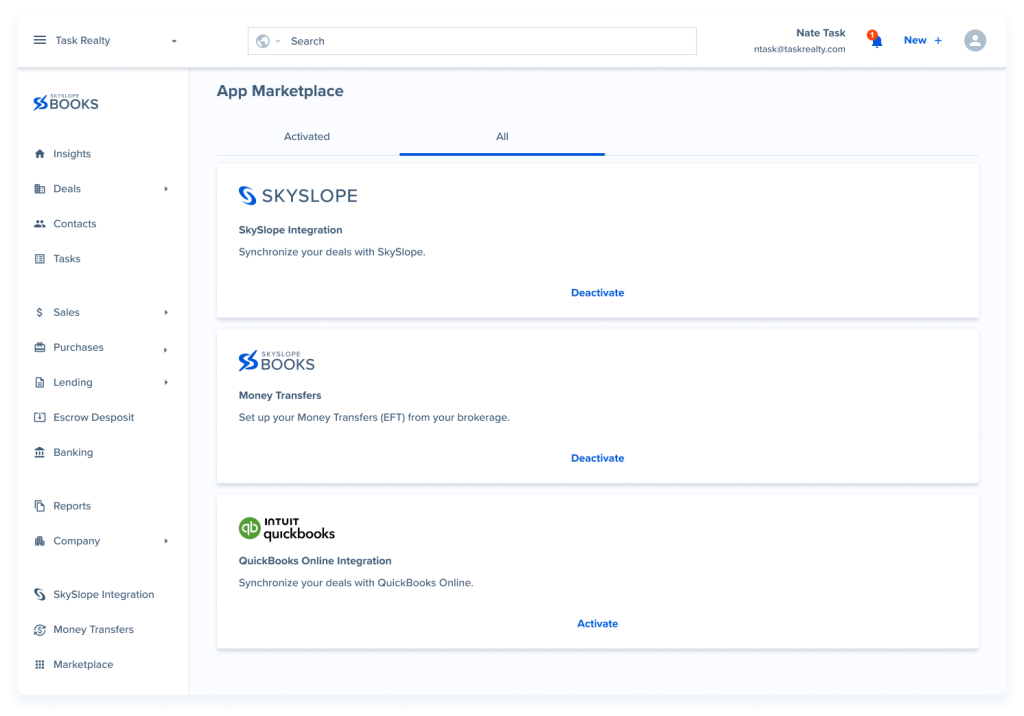Open the user profile avatar
This screenshot has width=1024, height=716.
pyautogui.click(x=974, y=41)
